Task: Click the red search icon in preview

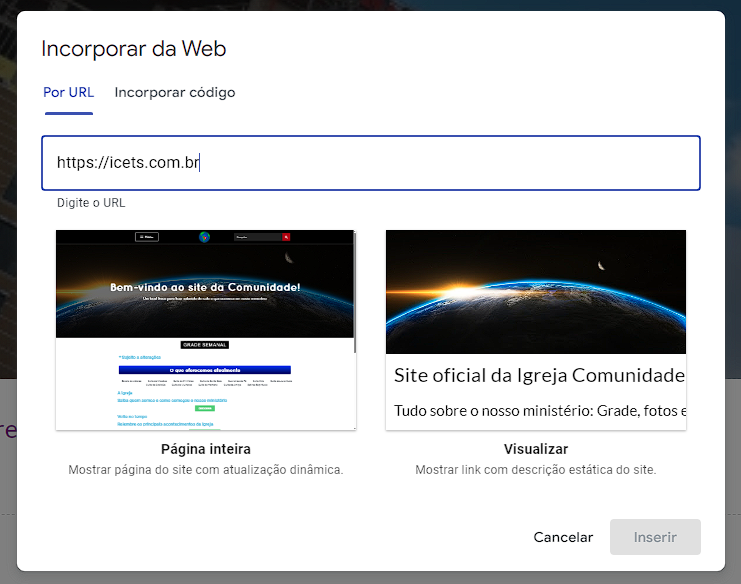Action: 286,237
